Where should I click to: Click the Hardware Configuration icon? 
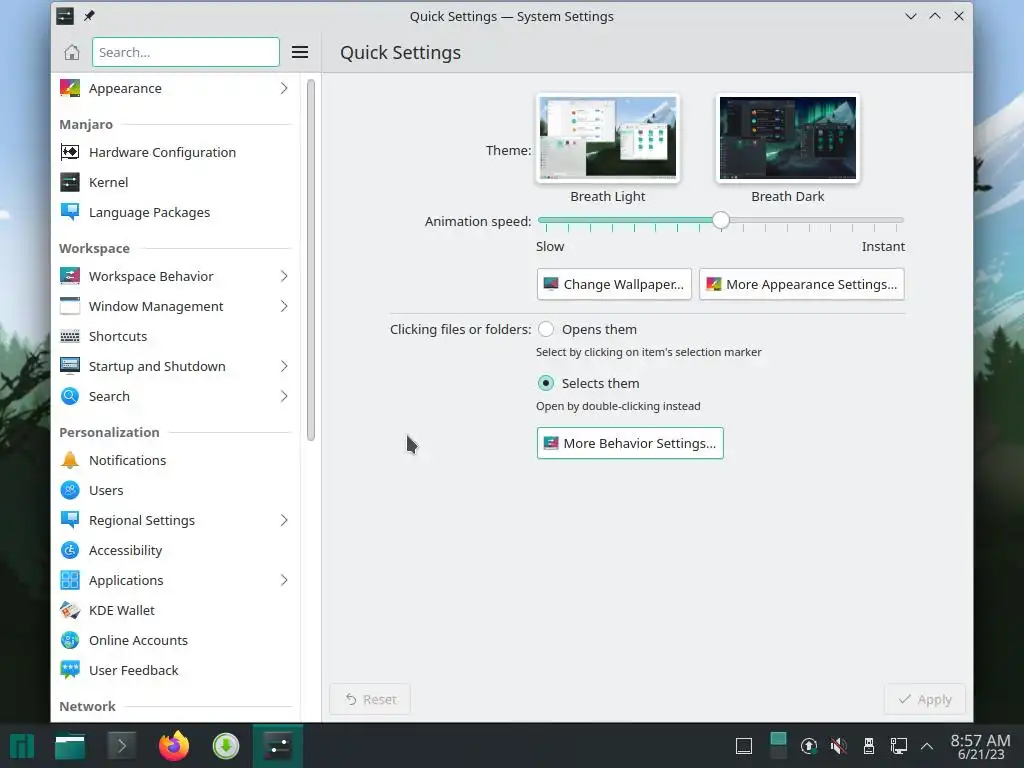[70, 152]
